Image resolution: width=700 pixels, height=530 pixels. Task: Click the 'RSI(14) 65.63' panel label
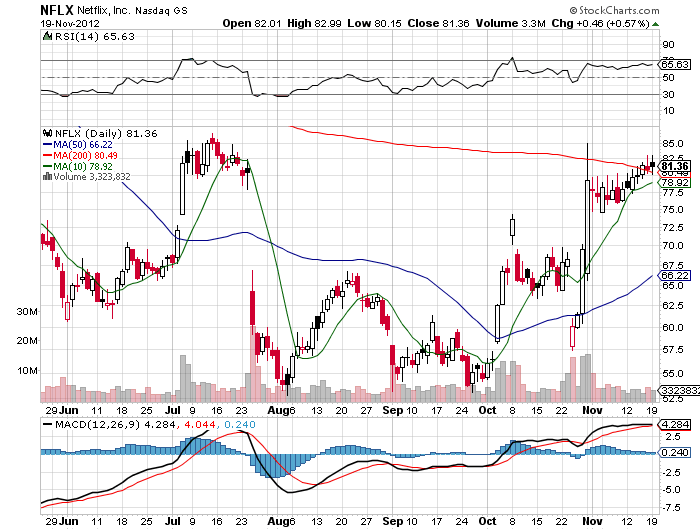click(95, 37)
